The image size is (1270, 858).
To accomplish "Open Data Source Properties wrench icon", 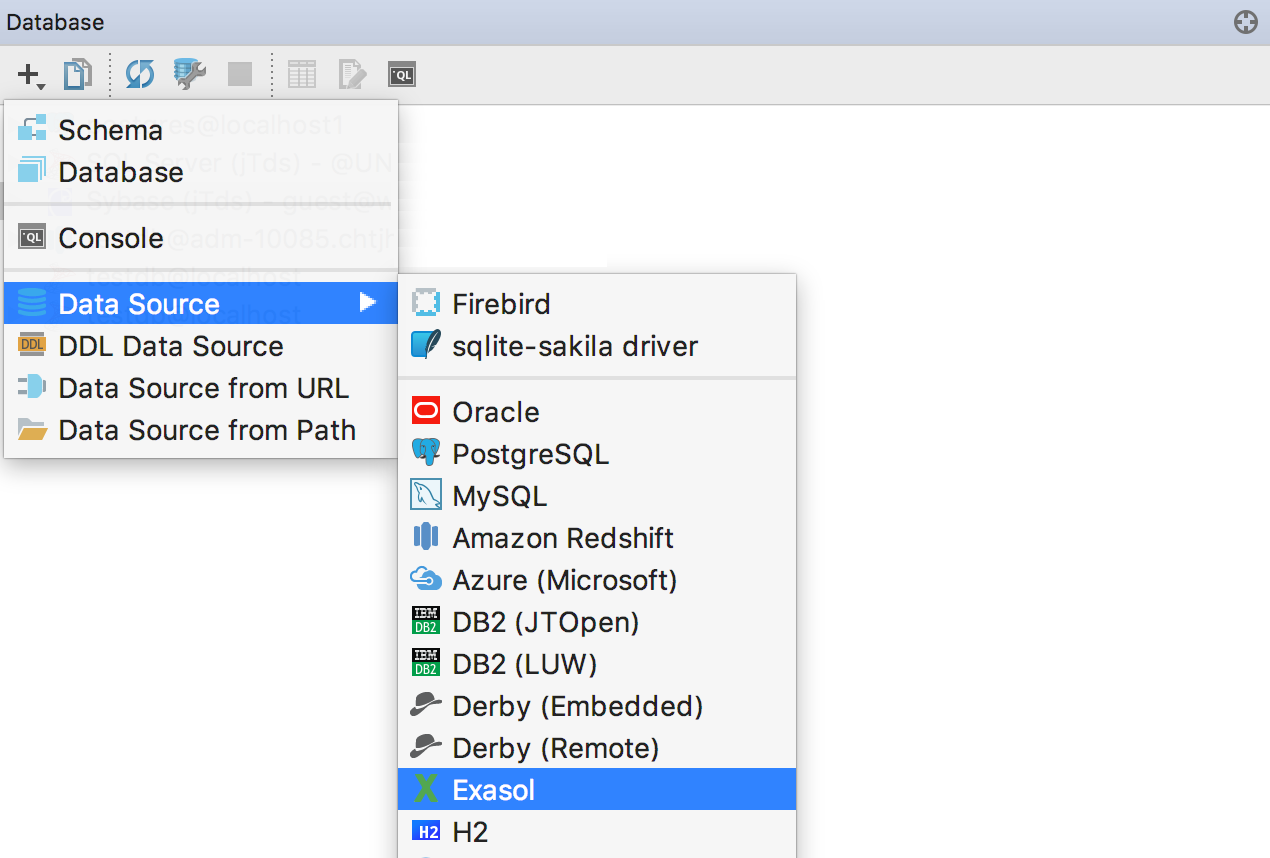I will point(190,74).
